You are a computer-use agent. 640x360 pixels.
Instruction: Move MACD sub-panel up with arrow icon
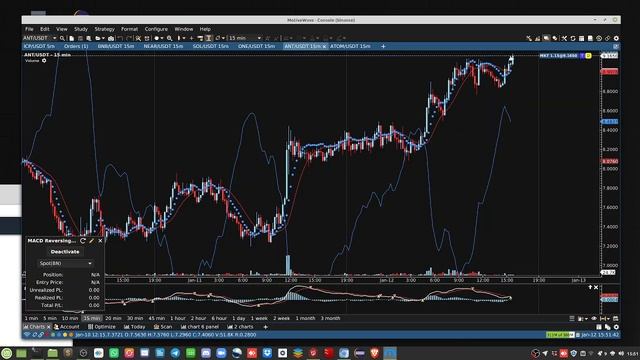590,287
